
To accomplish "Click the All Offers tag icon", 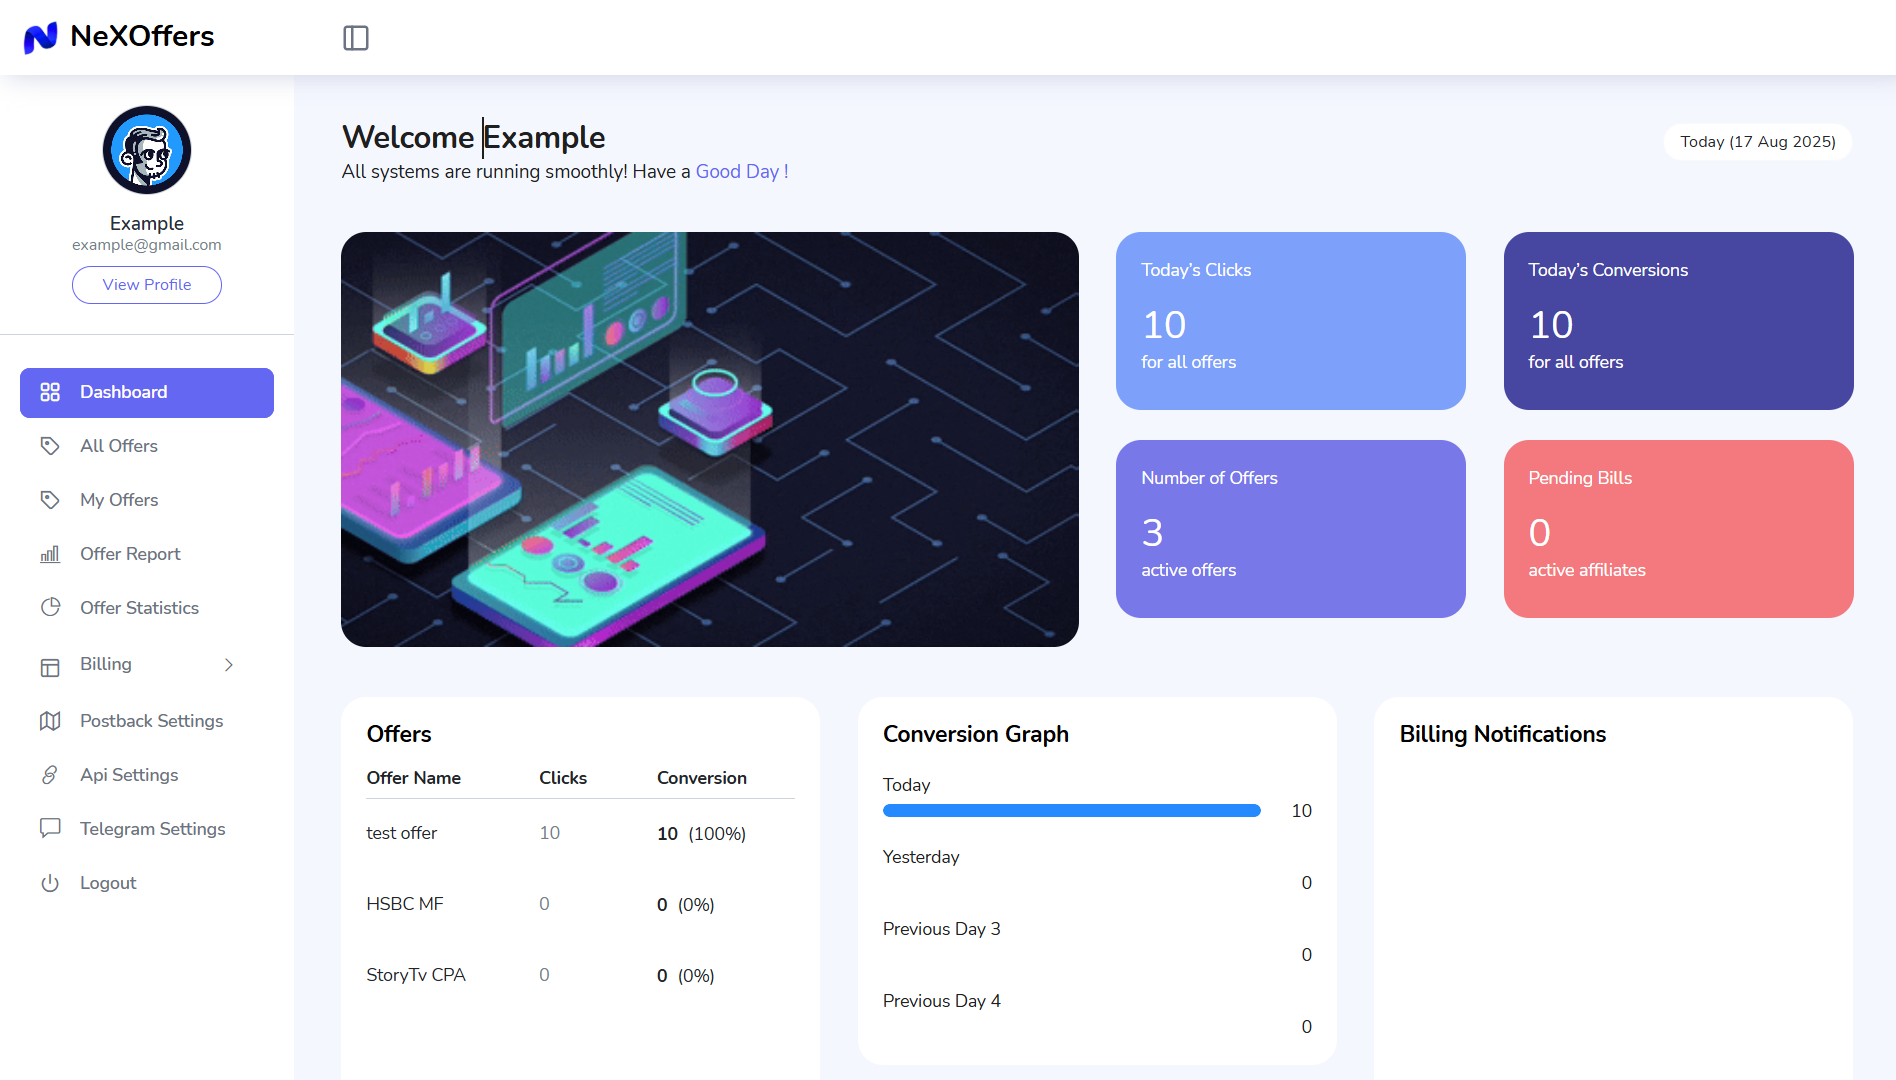I will click(50, 446).
